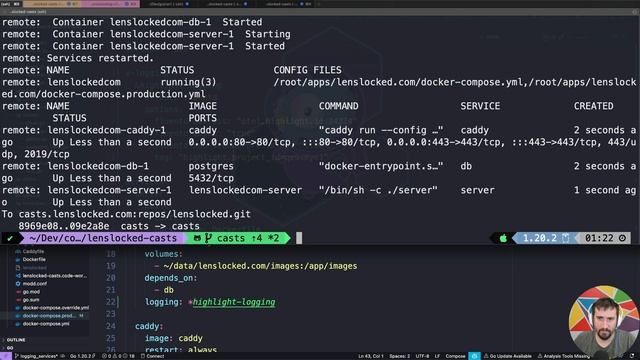This screenshot has width=640, height=360.
Task: Click the blue highlighted status bar icon
Action: (x=474, y=356)
